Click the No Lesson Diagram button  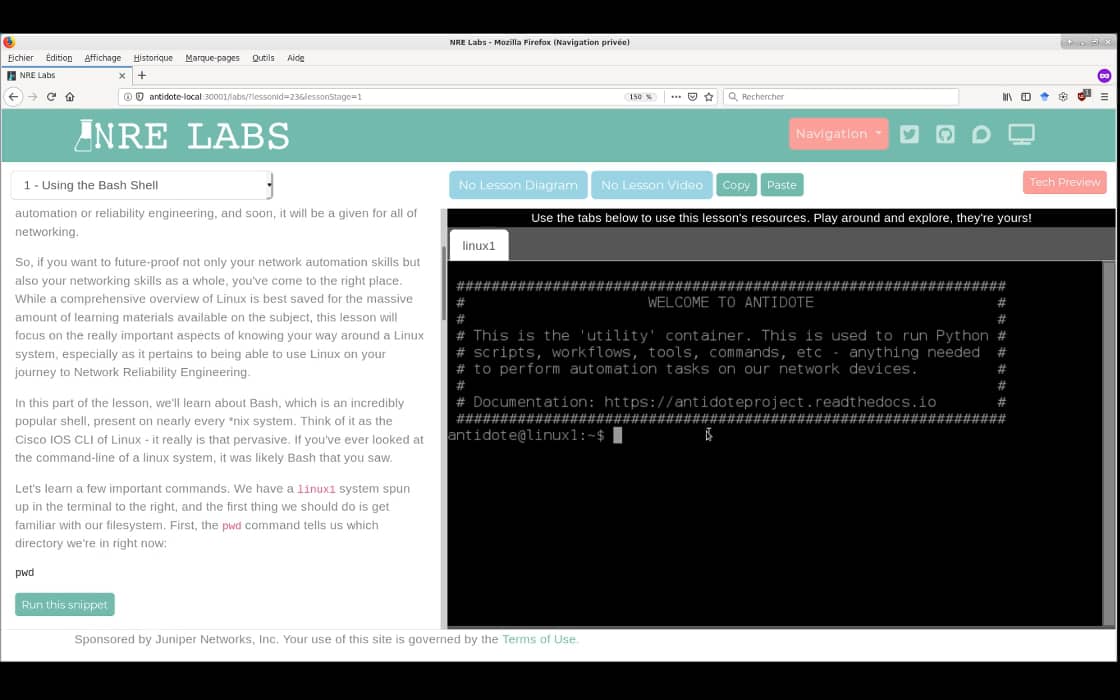(x=518, y=185)
